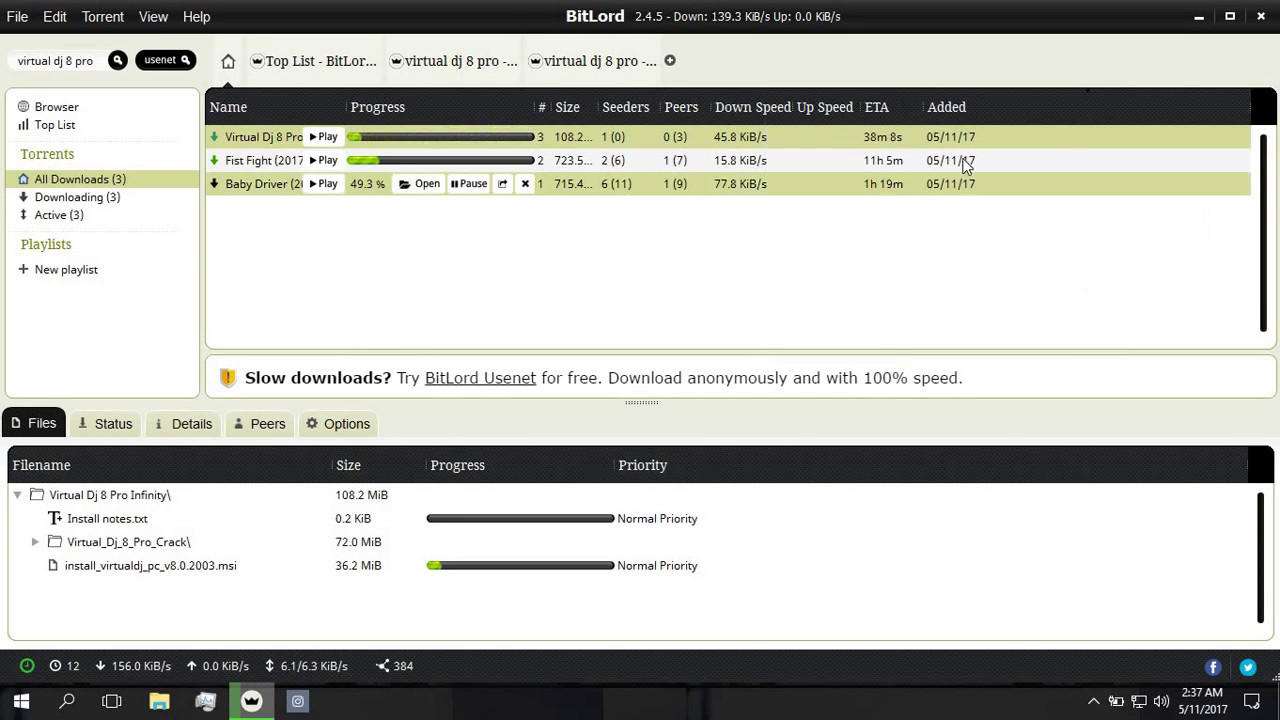This screenshot has height=720, width=1280.
Task: Click DHT nodes 384 indicator
Action: (395, 666)
